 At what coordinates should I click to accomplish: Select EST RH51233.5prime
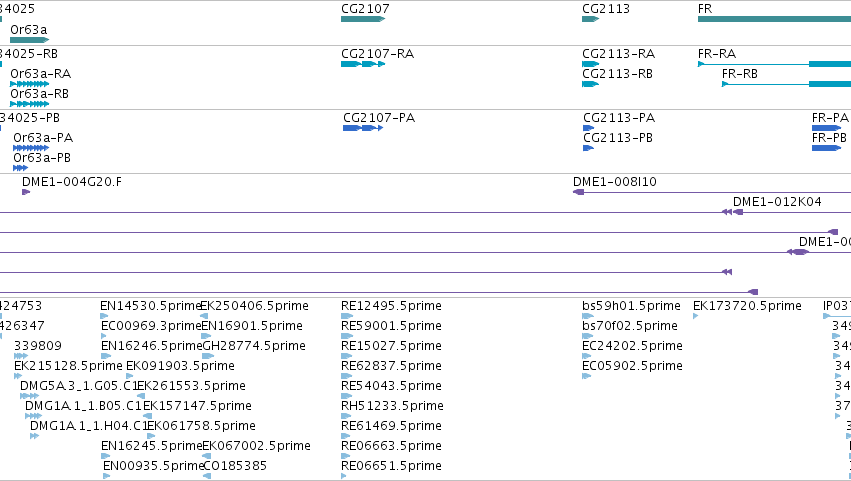346,416
